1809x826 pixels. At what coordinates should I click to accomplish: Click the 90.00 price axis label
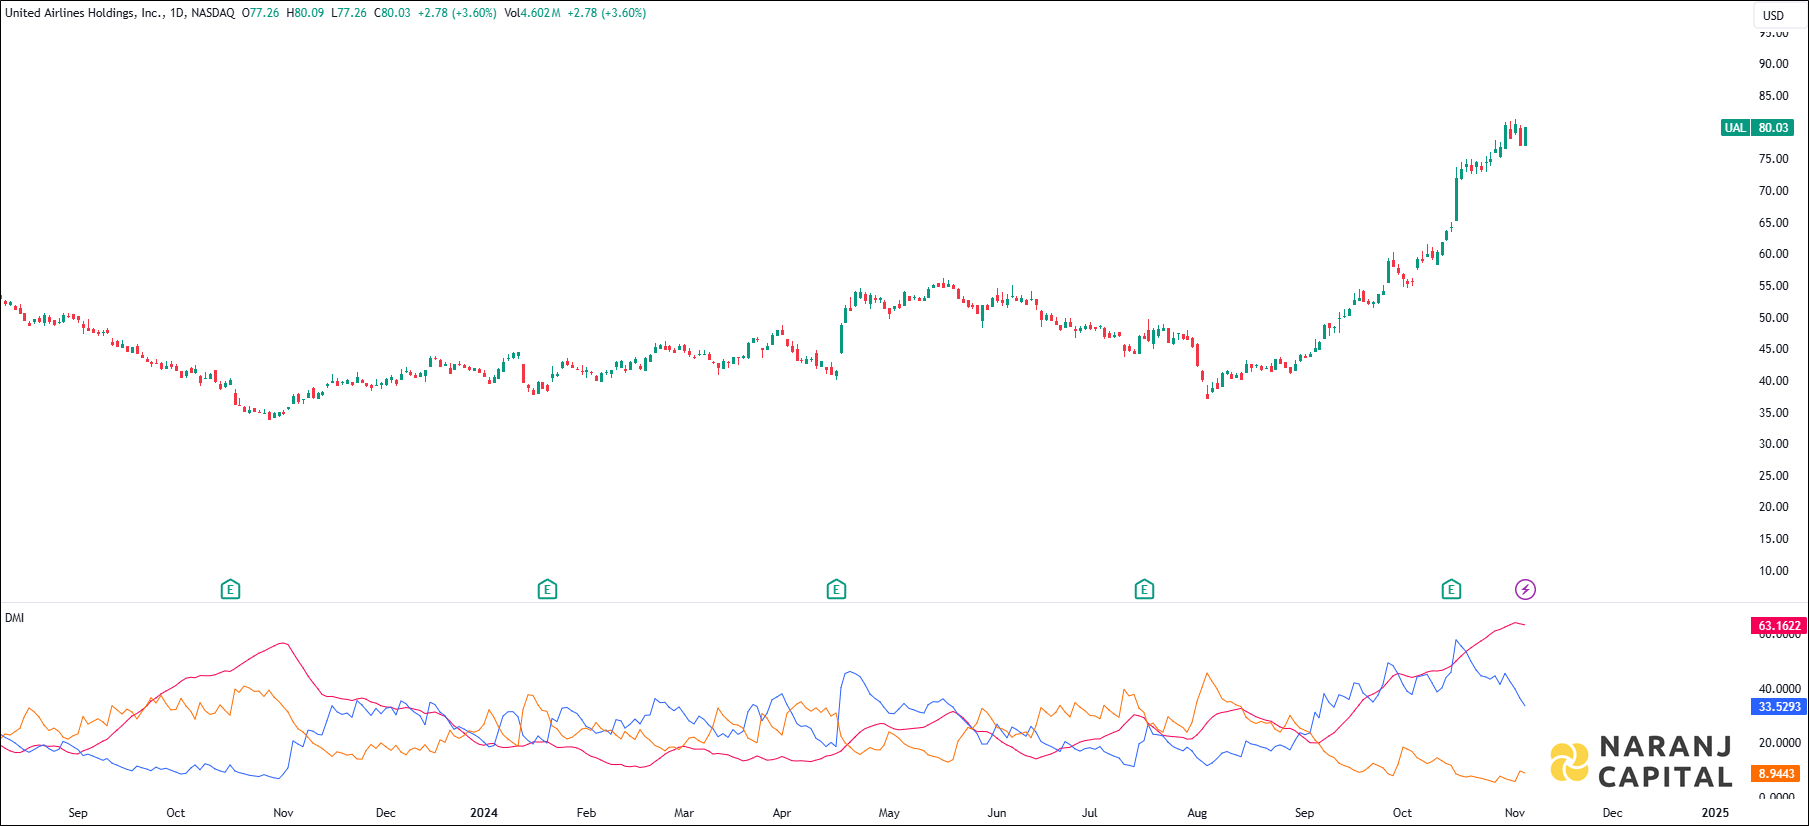1774,64
